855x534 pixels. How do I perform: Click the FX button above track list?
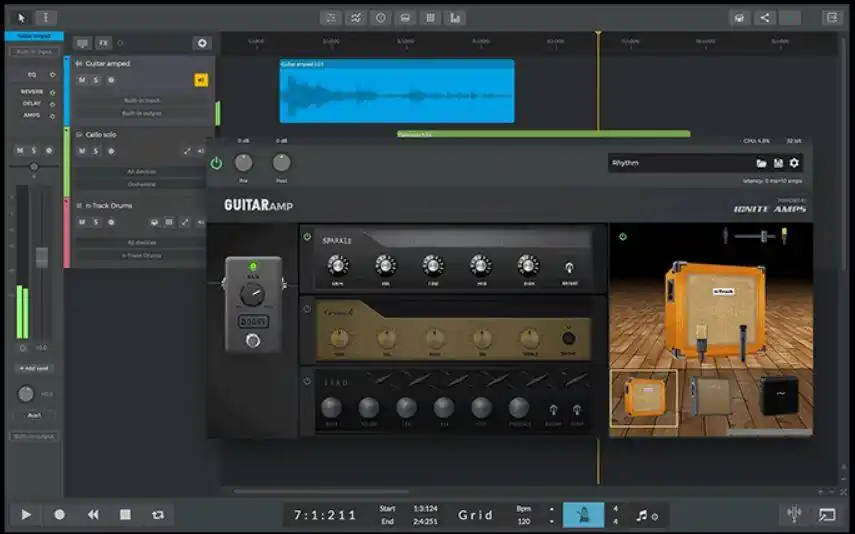pyautogui.click(x=103, y=43)
